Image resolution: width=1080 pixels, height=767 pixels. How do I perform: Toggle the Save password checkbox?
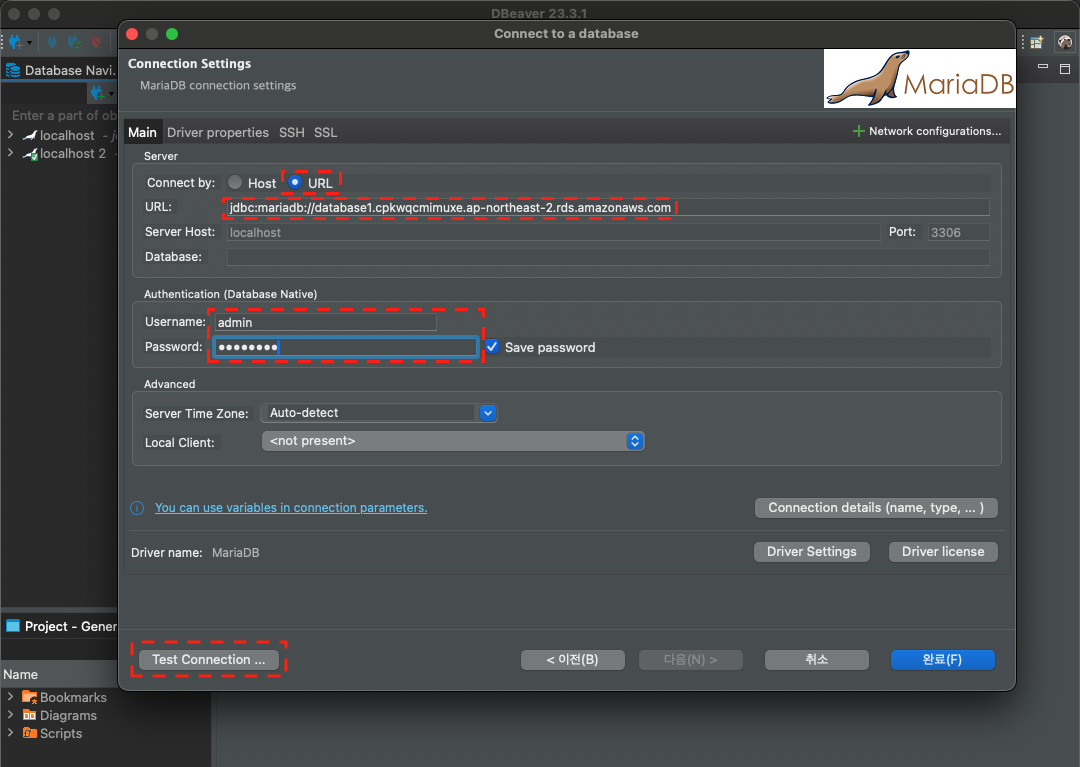[492, 346]
